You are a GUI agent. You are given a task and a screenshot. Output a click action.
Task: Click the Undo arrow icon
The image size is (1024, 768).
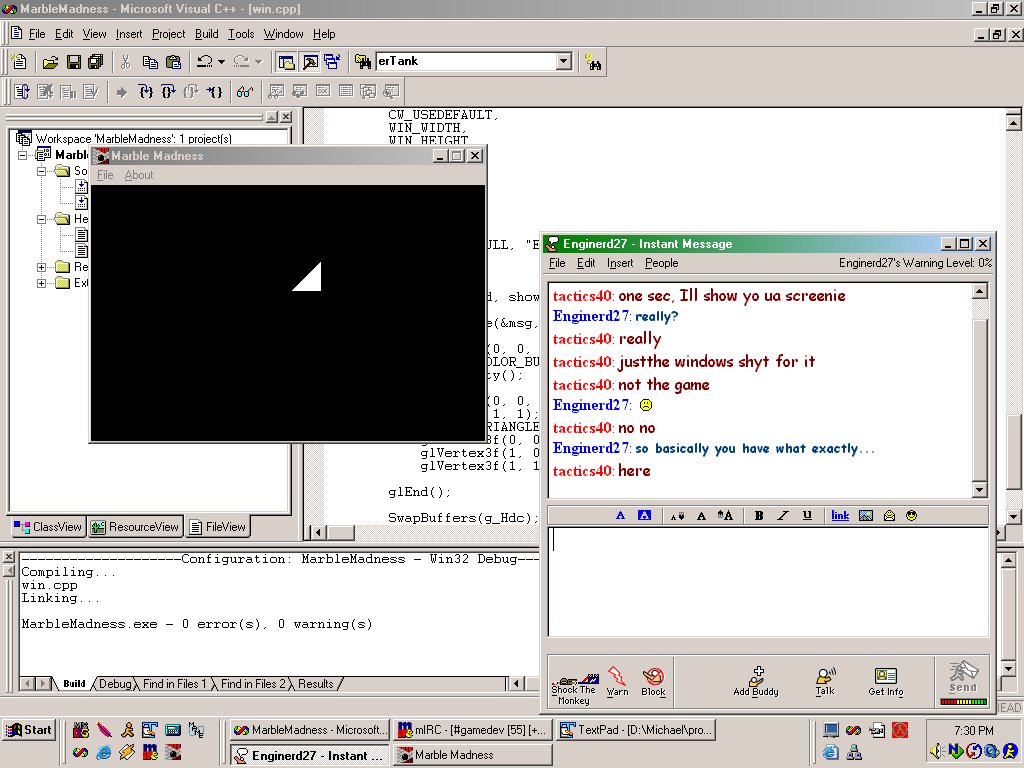pyautogui.click(x=205, y=62)
